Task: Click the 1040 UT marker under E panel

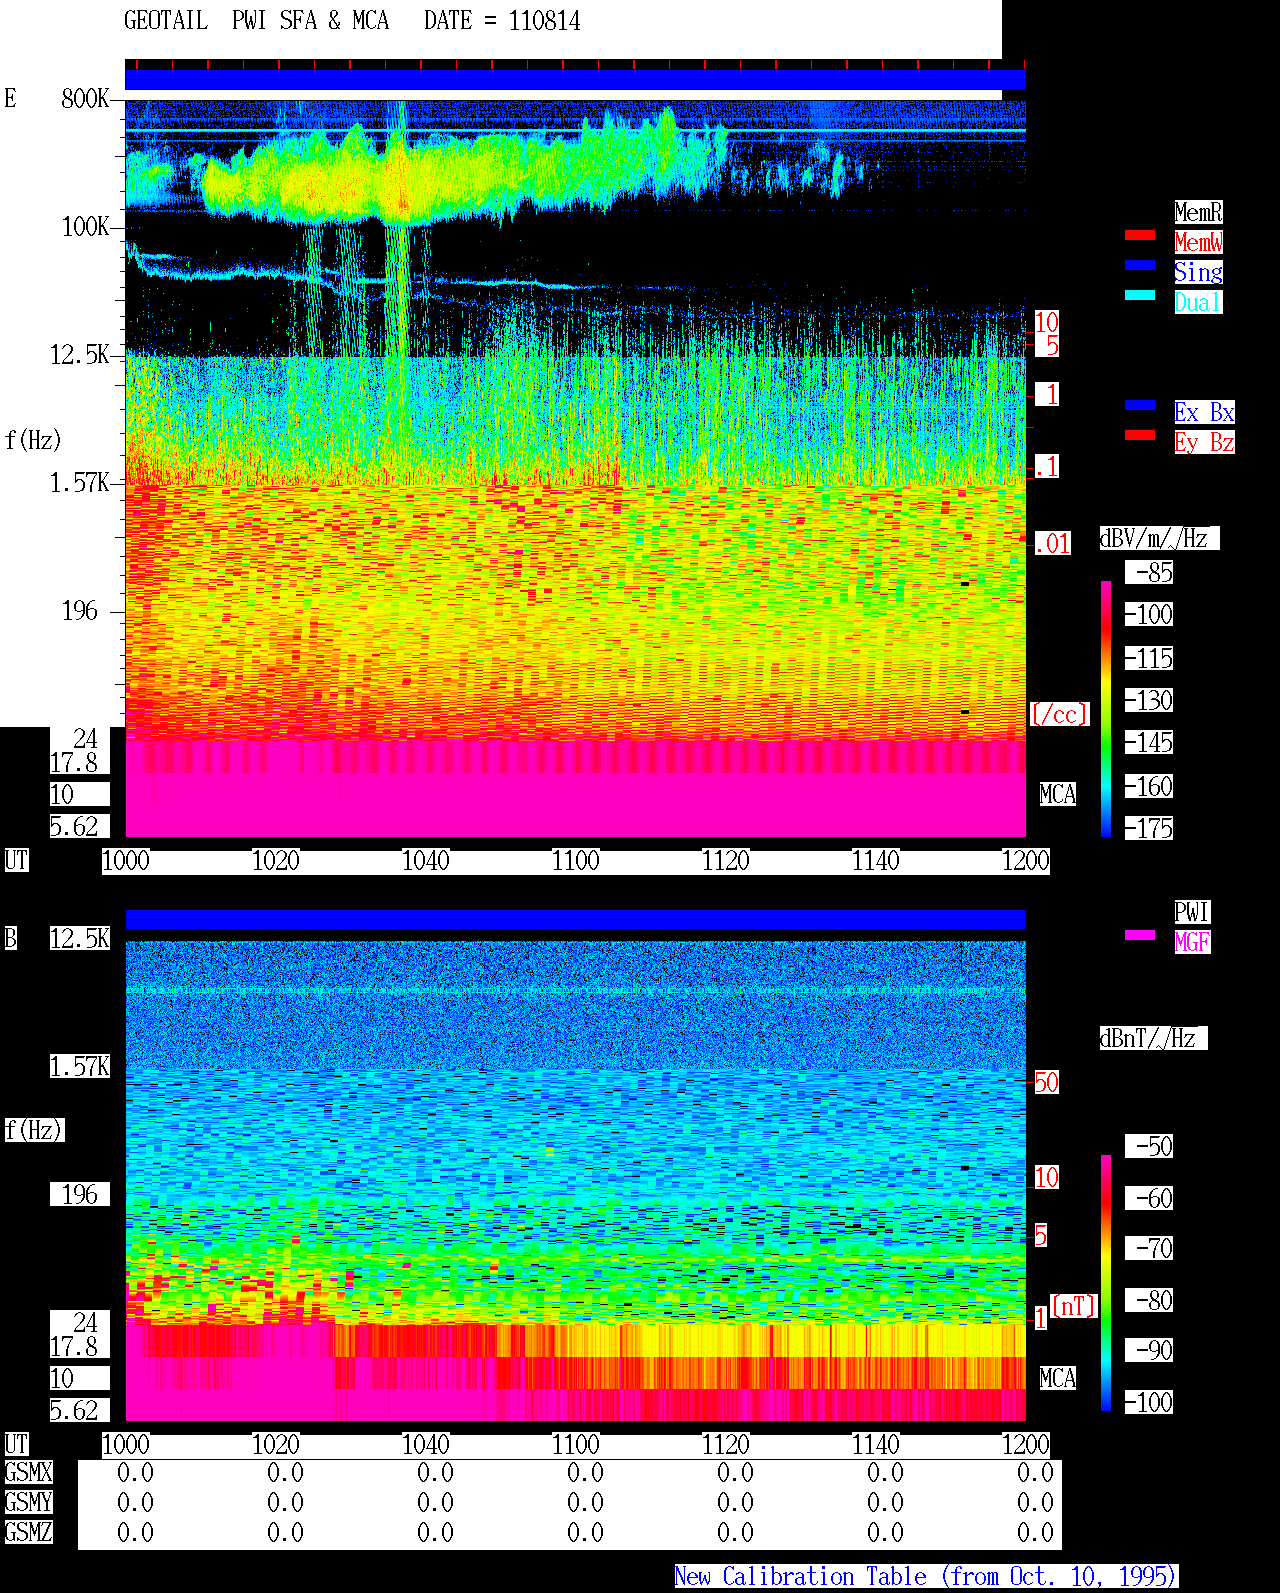Action: [x=426, y=861]
